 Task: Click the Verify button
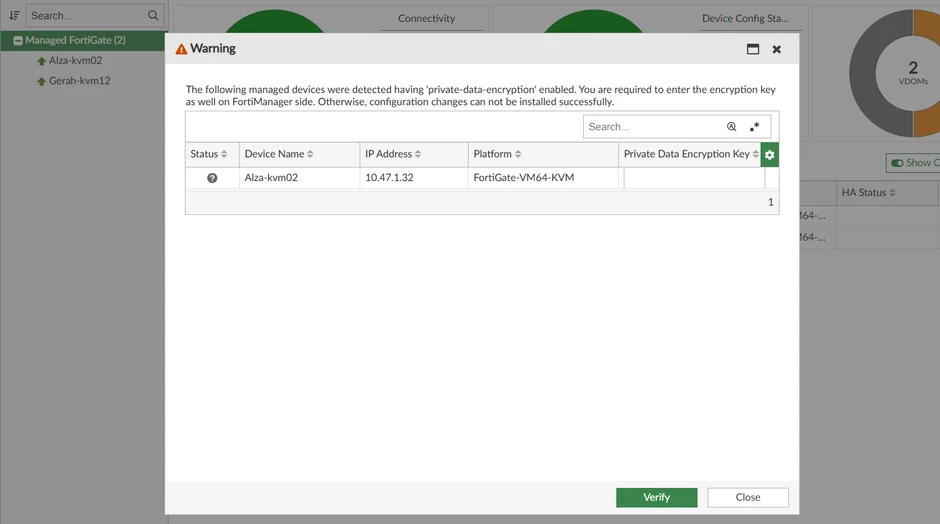point(656,497)
